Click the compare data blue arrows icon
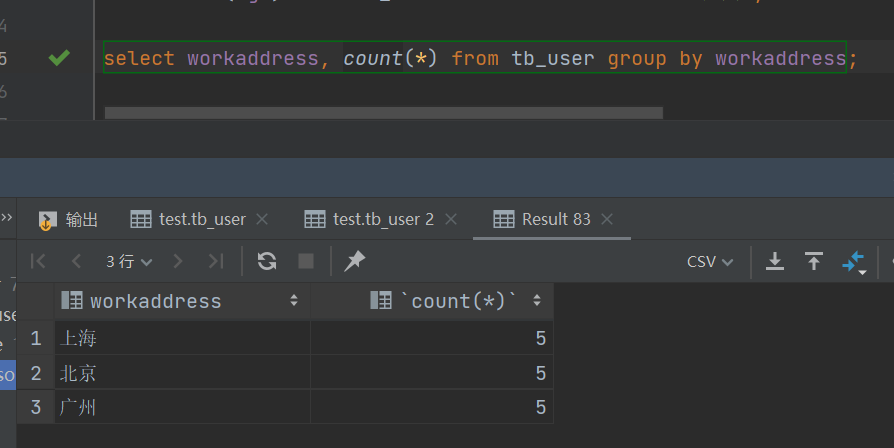 pos(853,261)
